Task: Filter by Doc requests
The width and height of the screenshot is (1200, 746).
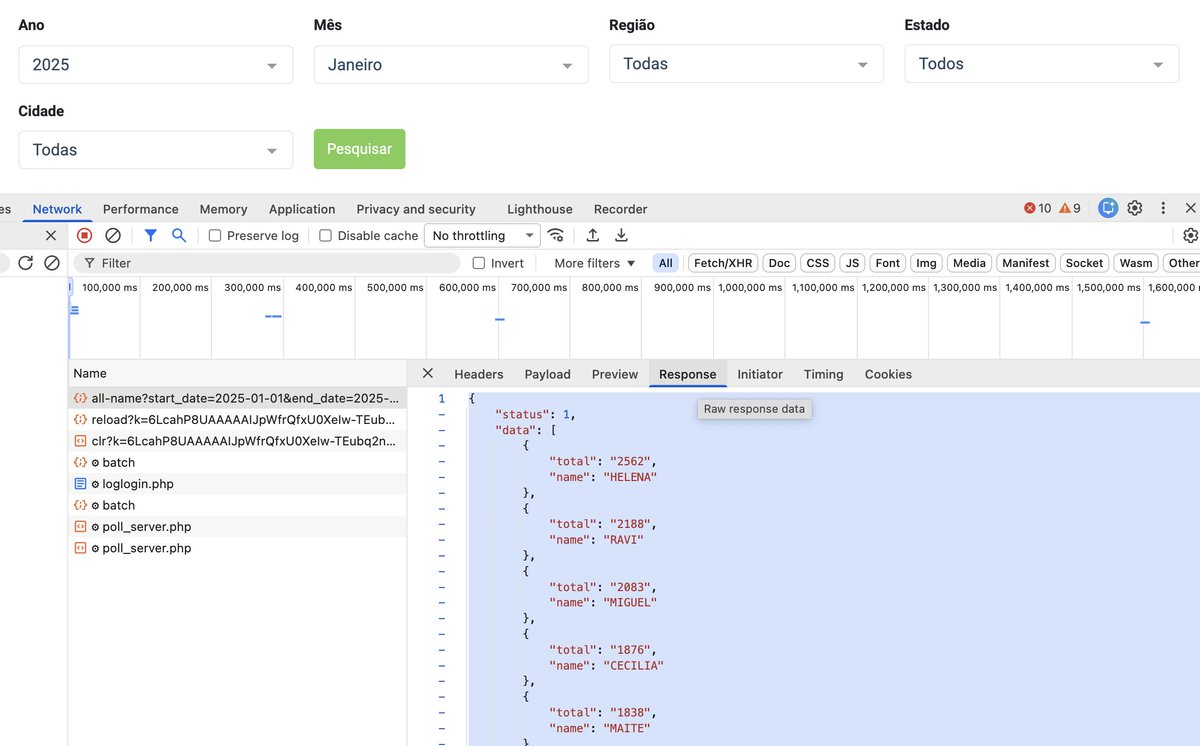Action: tap(780, 263)
